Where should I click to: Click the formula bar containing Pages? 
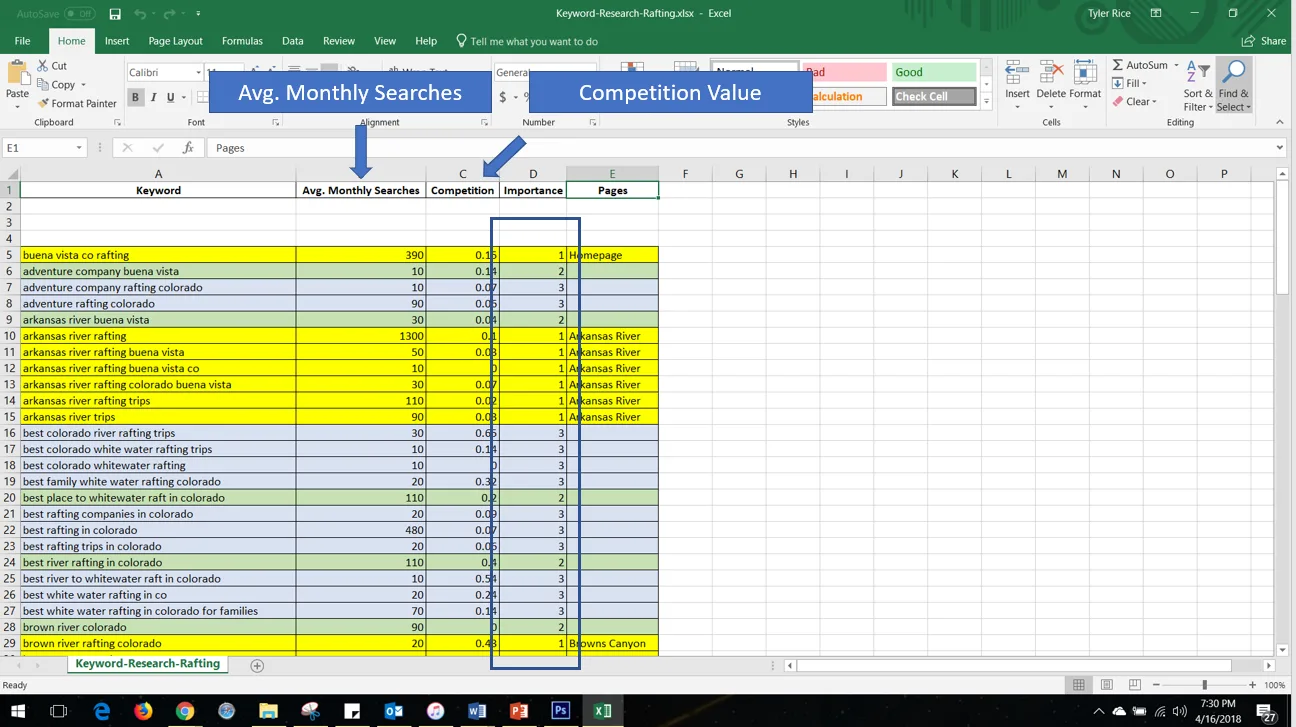[x=740, y=148]
